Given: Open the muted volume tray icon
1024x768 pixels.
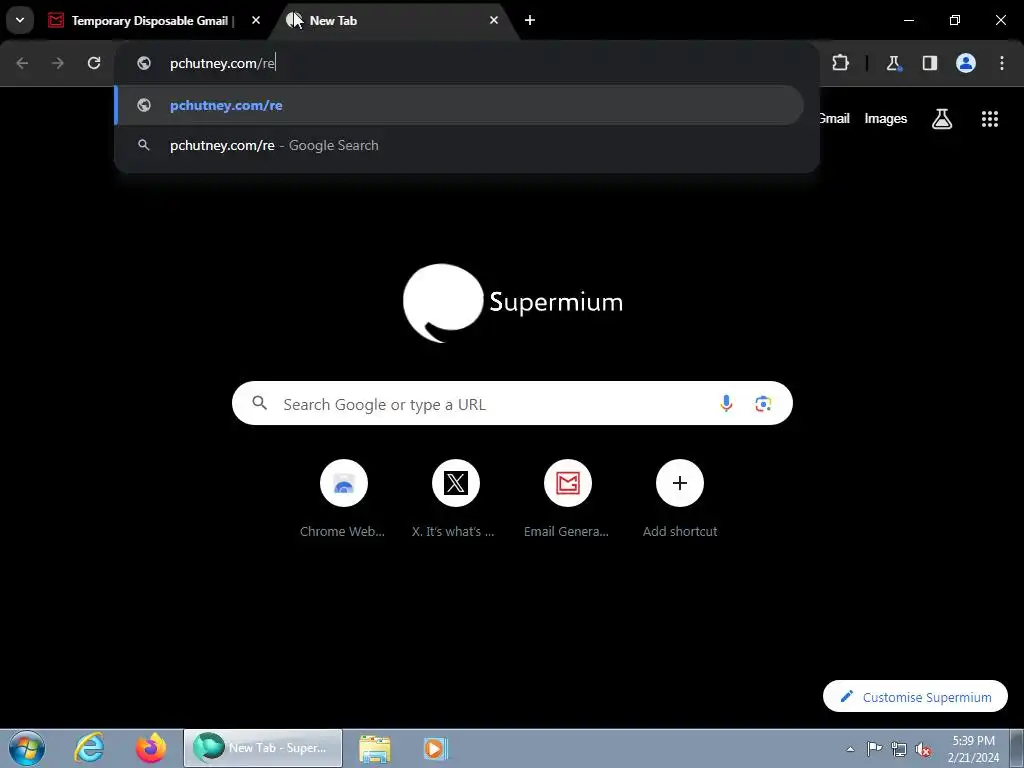Looking at the screenshot, I should (923, 749).
